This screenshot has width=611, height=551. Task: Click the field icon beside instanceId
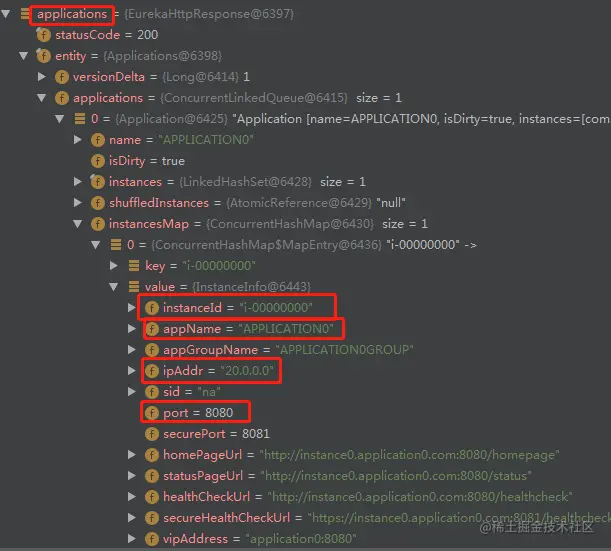tap(152, 308)
